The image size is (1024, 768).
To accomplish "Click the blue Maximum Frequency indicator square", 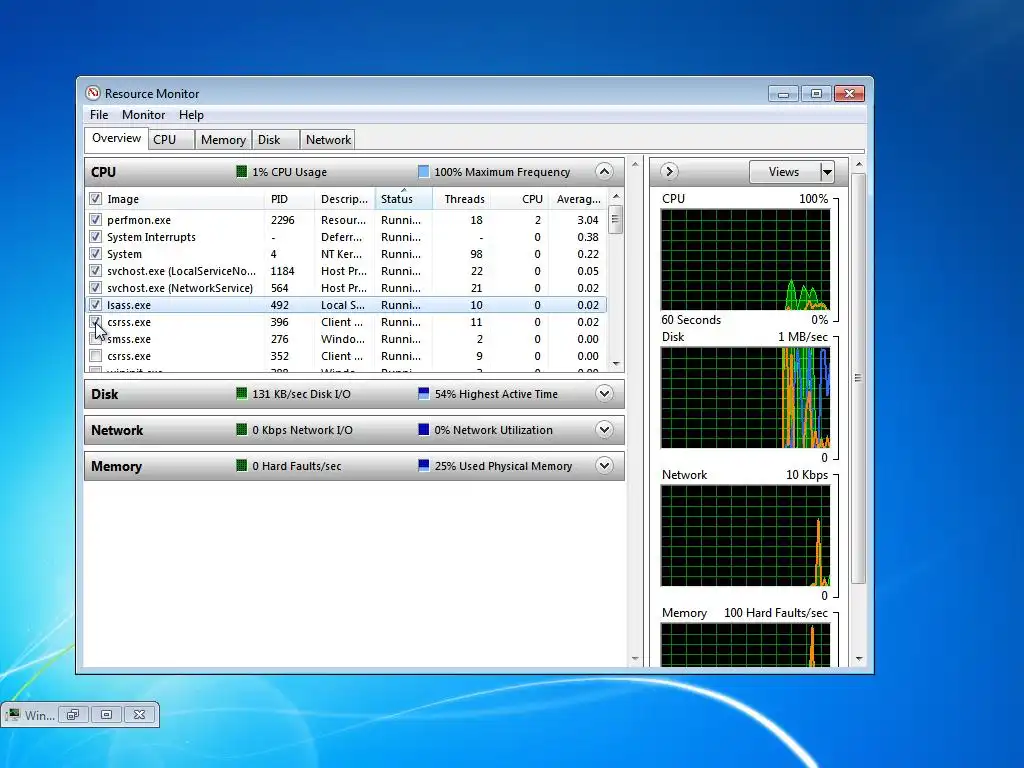I will [x=423, y=172].
